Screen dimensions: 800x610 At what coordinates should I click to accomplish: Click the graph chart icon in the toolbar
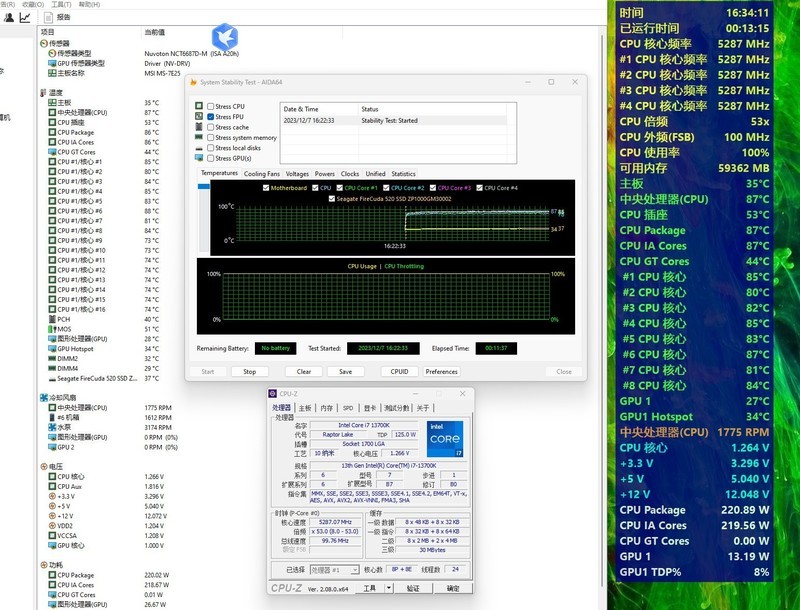coord(24,15)
